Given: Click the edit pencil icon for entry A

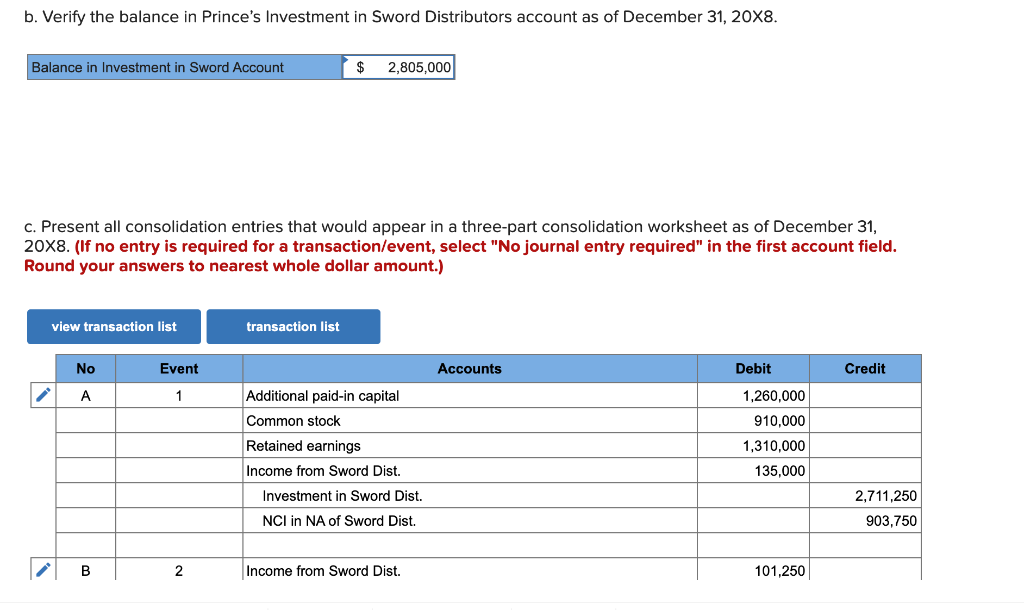Looking at the screenshot, I should [41, 395].
